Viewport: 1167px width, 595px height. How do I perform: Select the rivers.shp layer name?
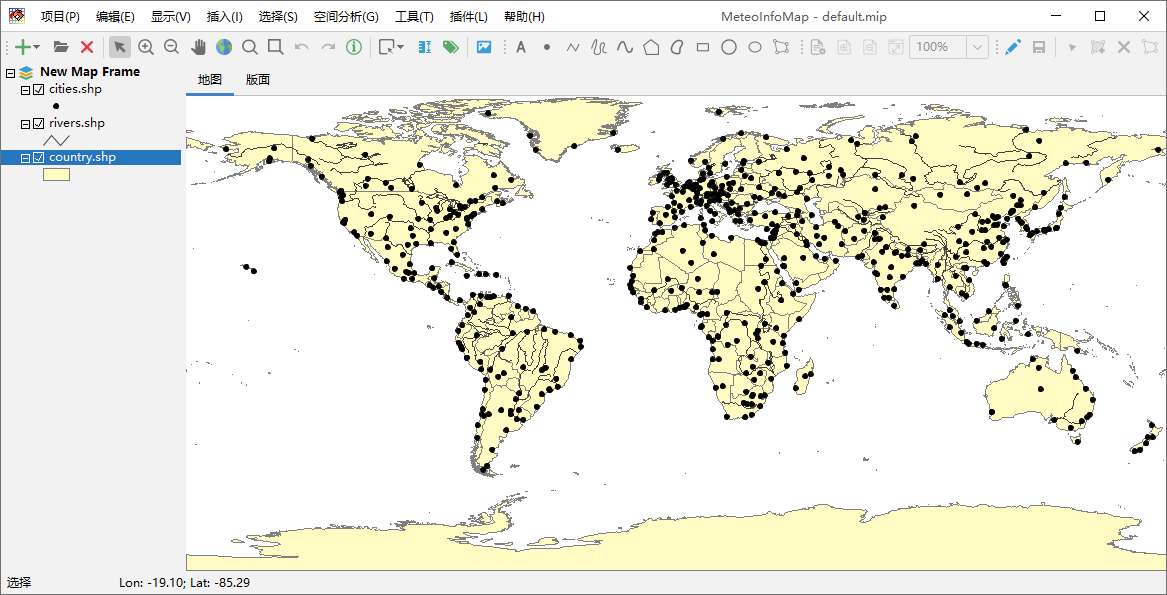pyautogui.click(x=76, y=124)
